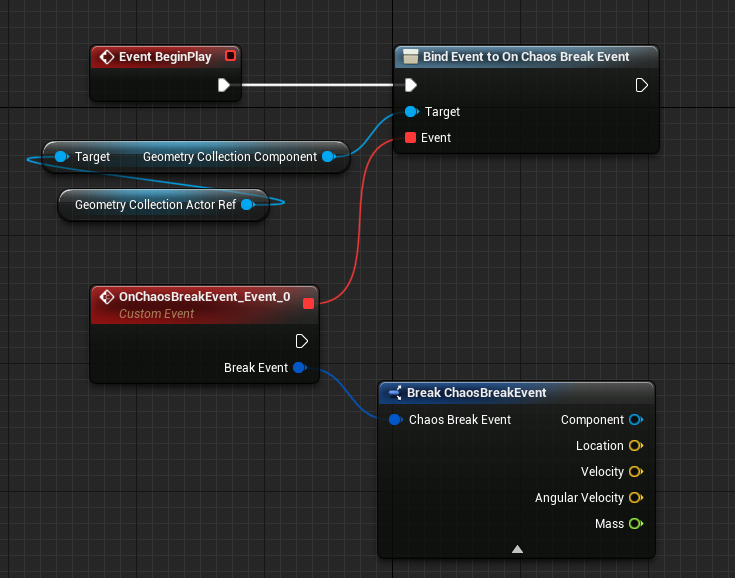The image size is (735, 578).
Task: Click Bind Event node execution output pin
Action: [642, 85]
